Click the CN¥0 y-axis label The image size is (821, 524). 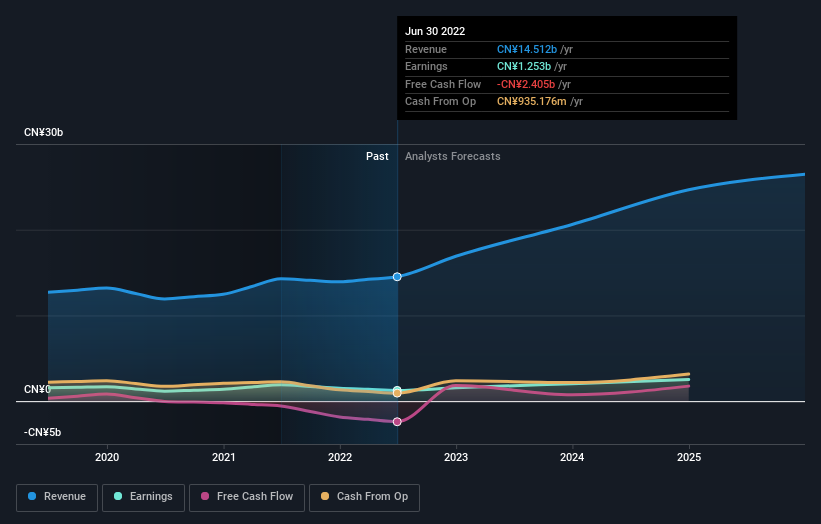pyautogui.click(x=37, y=389)
